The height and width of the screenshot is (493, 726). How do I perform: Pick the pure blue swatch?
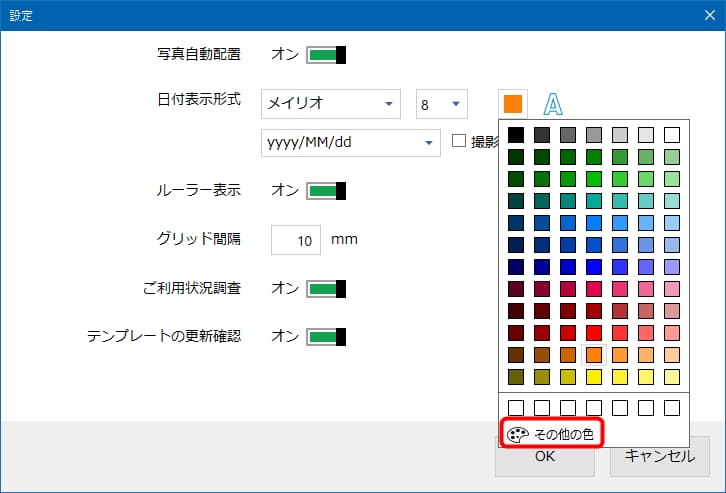tap(594, 267)
